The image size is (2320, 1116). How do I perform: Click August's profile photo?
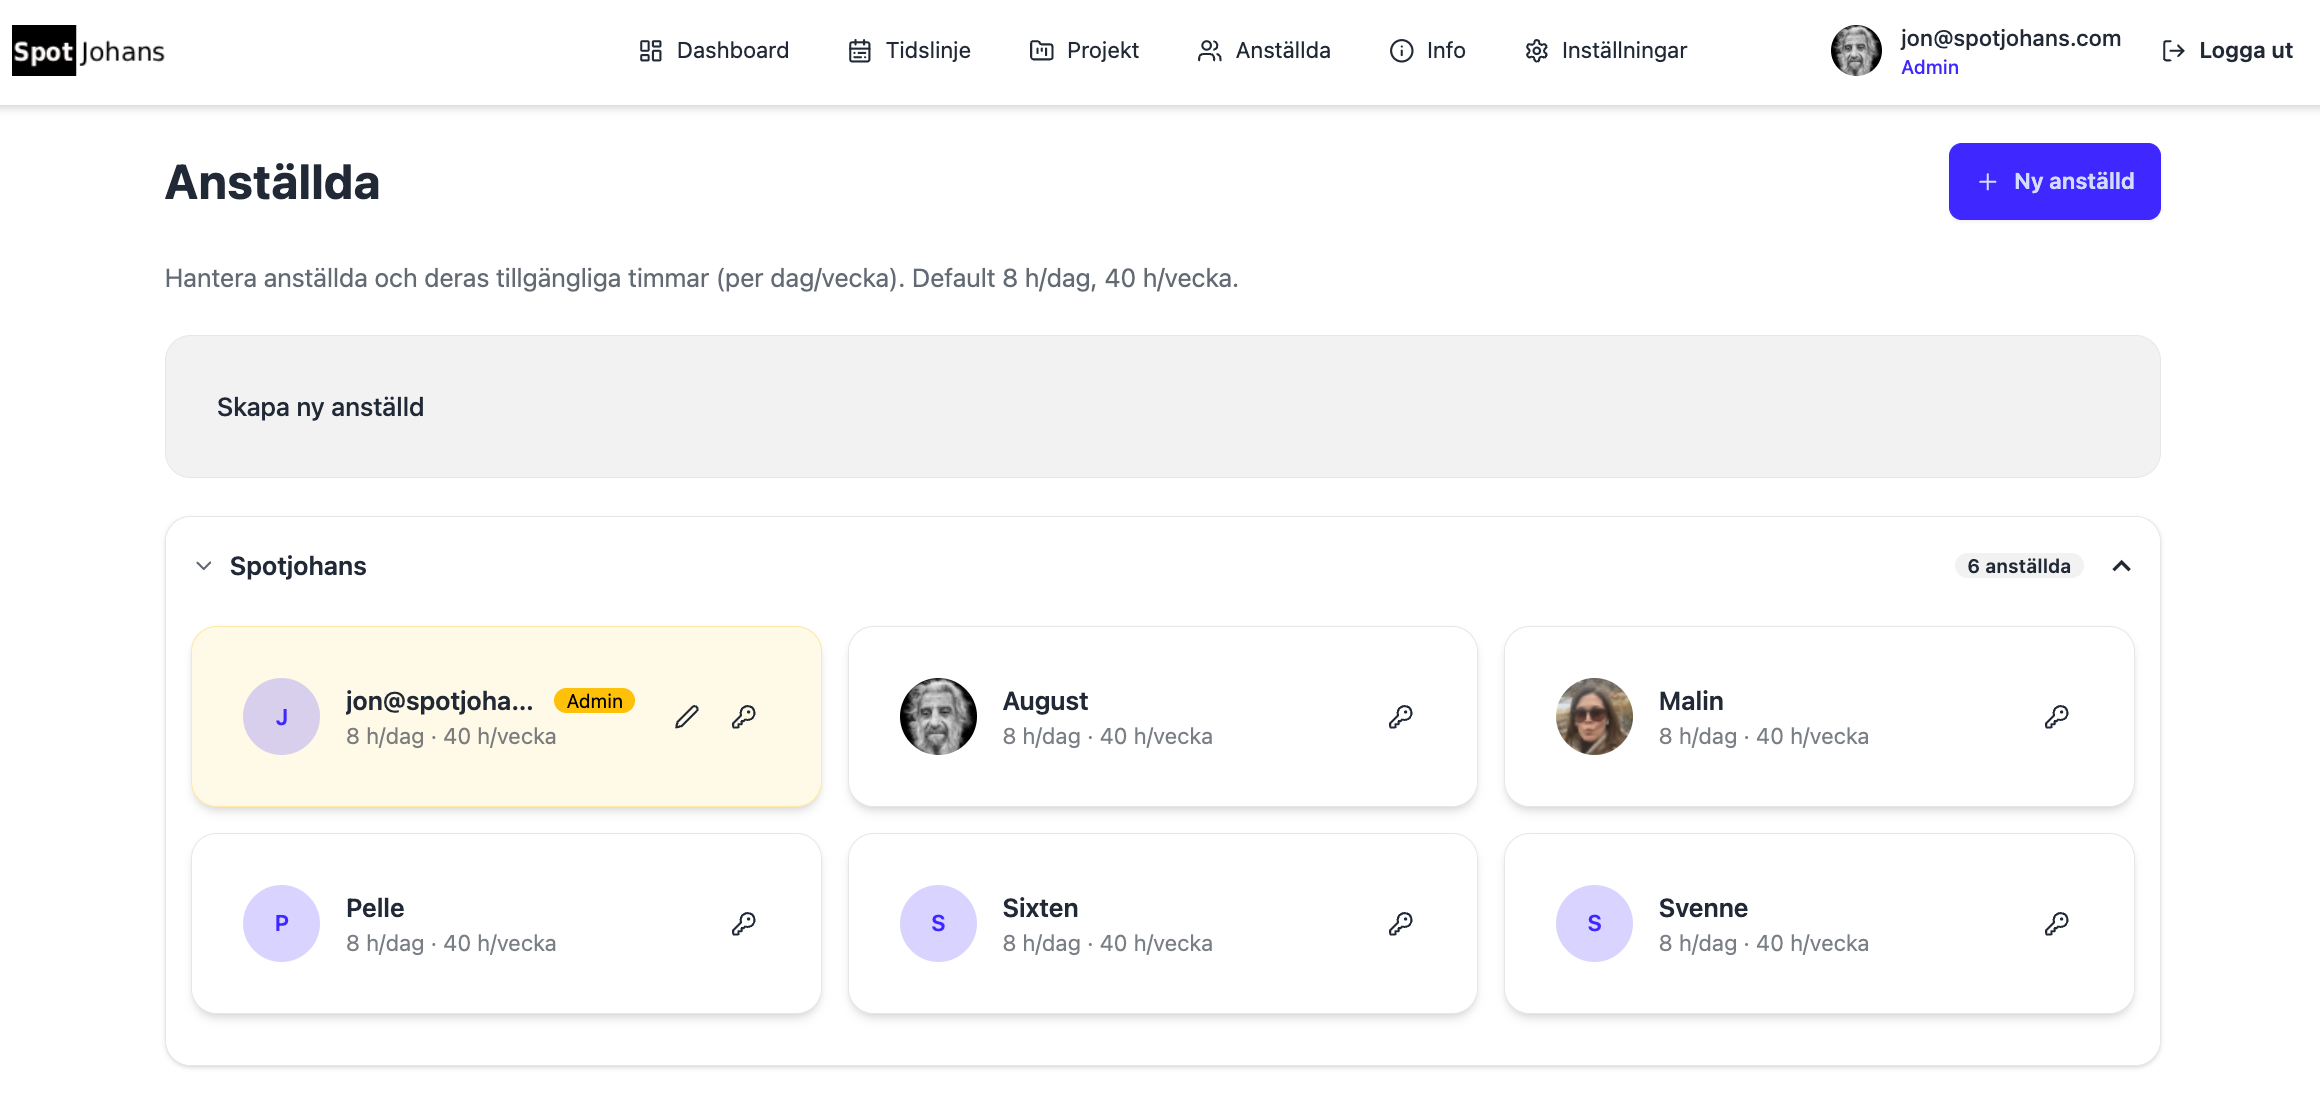938,717
